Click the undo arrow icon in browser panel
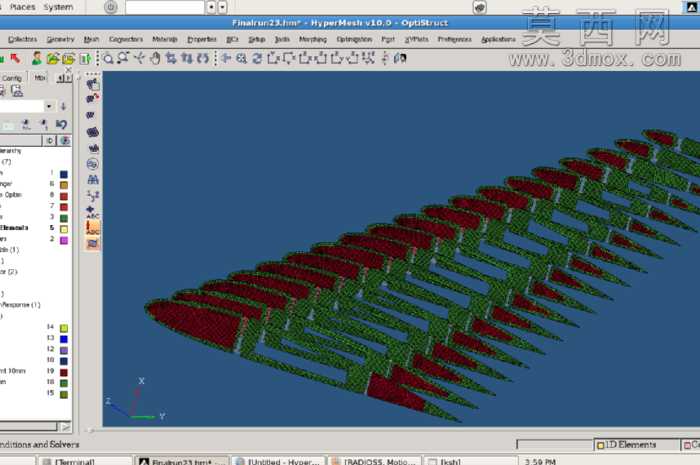Image resolution: width=700 pixels, height=465 pixels. point(62,124)
